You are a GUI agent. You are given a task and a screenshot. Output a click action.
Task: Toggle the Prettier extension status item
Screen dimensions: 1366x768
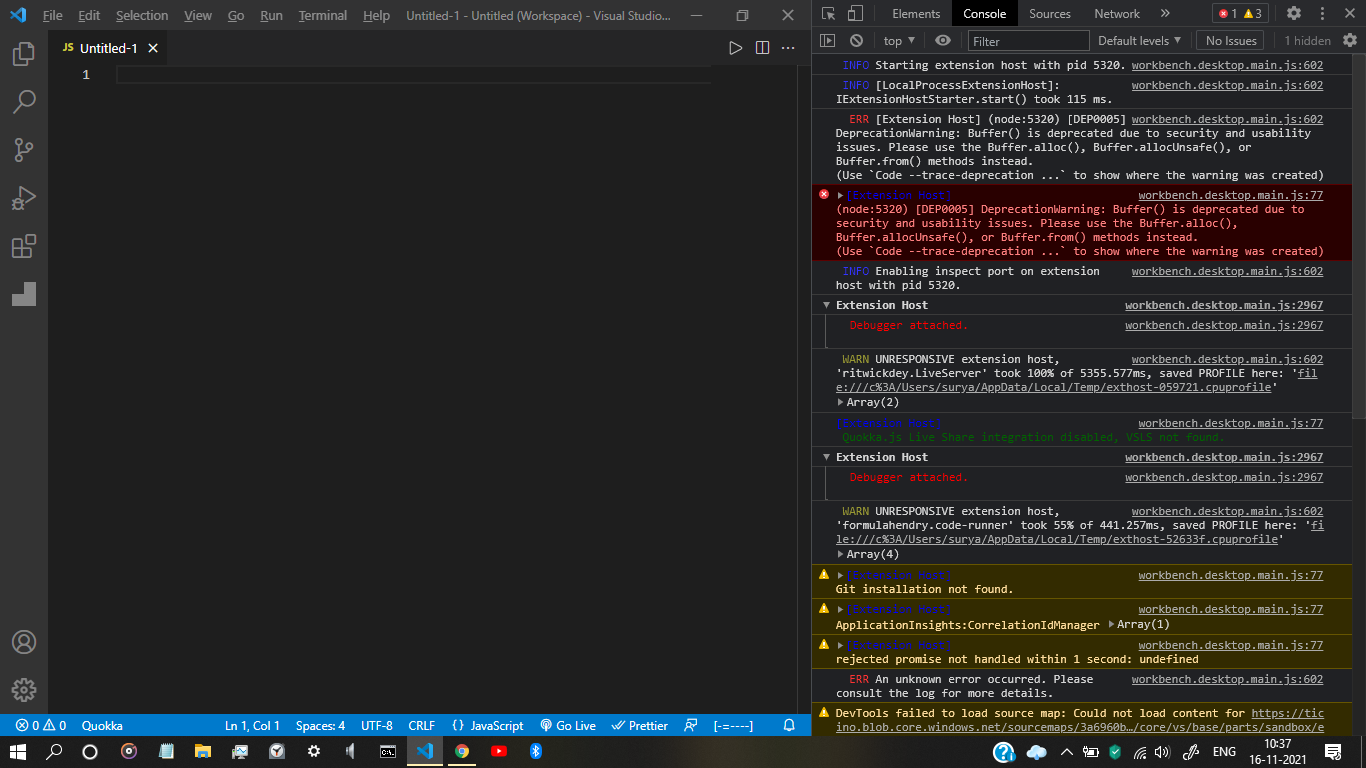(638, 725)
